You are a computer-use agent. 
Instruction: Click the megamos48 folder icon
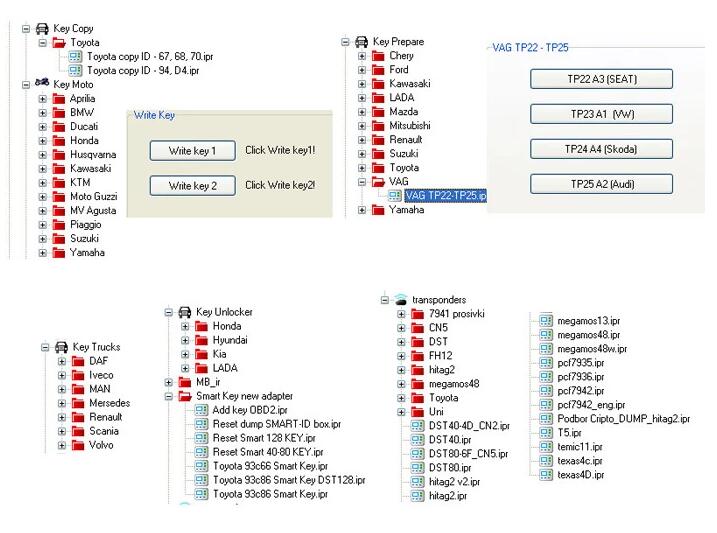pos(417,384)
